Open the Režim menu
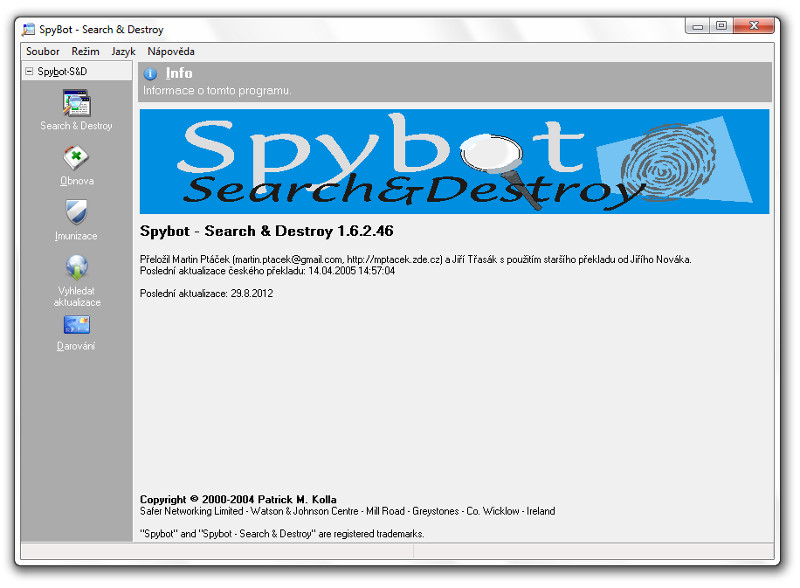Screen dimensions: 800x588 point(85,52)
